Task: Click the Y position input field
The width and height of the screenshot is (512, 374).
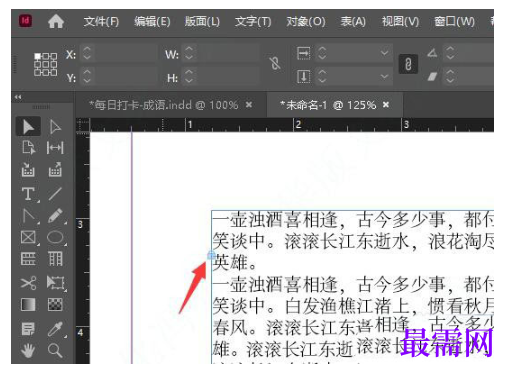Action: (x=125, y=77)
